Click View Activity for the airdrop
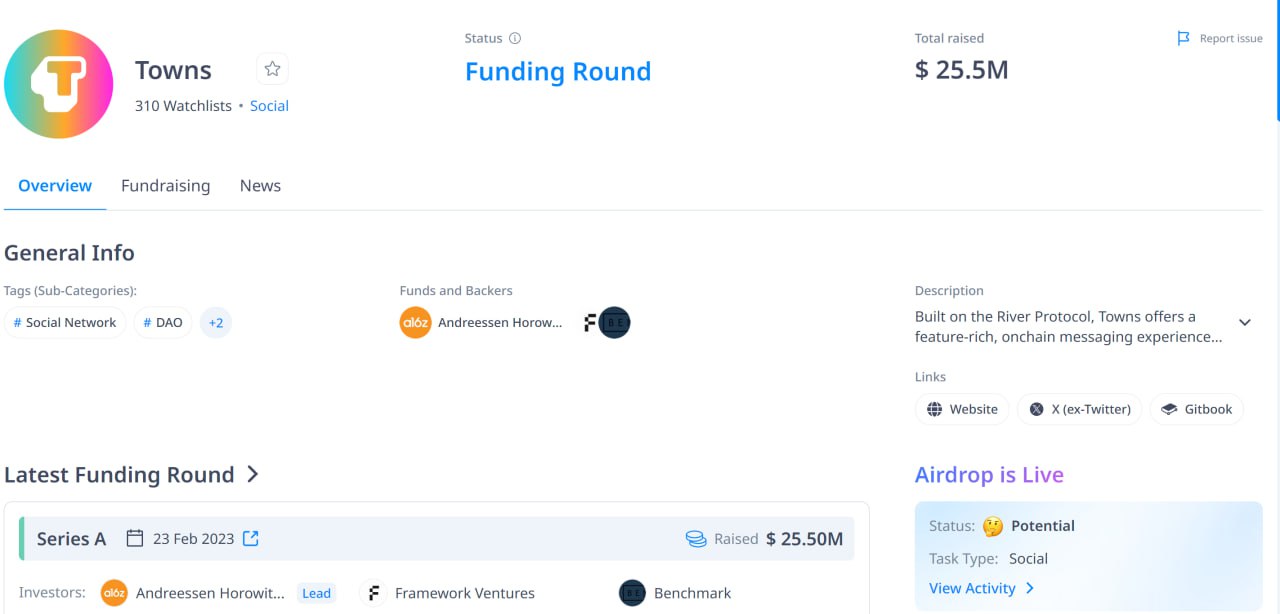 [981, 588]
